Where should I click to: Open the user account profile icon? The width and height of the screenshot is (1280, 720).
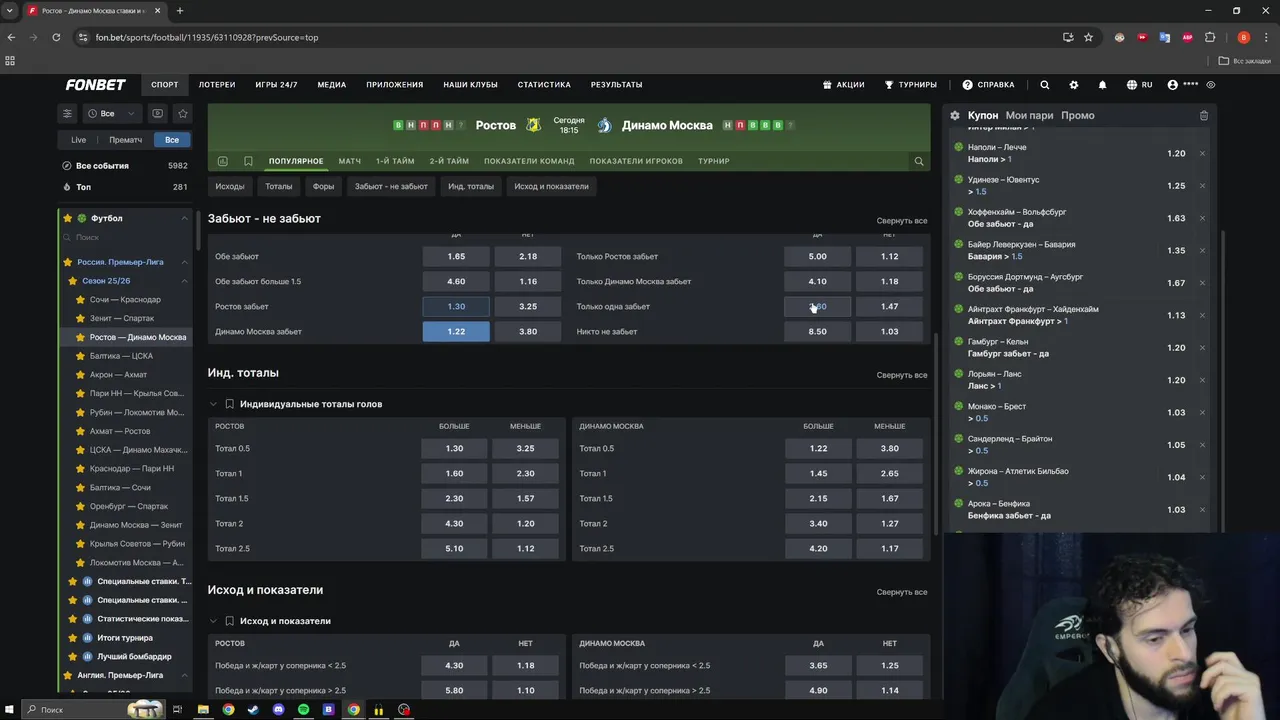(1172, 85)
